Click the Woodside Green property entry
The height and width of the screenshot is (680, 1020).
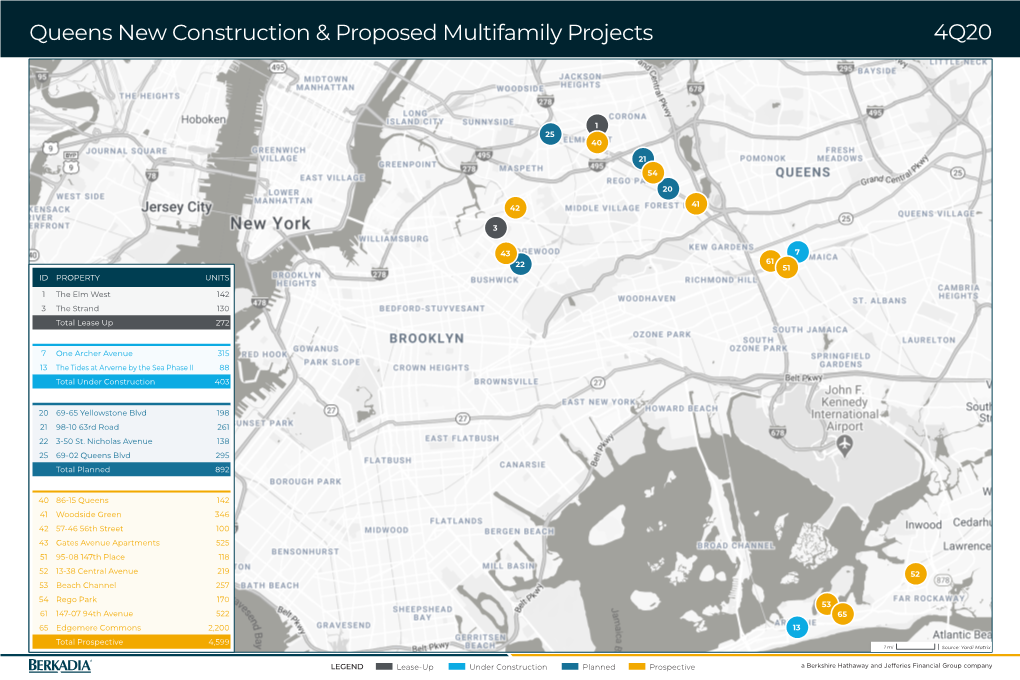tap(132, 514)
